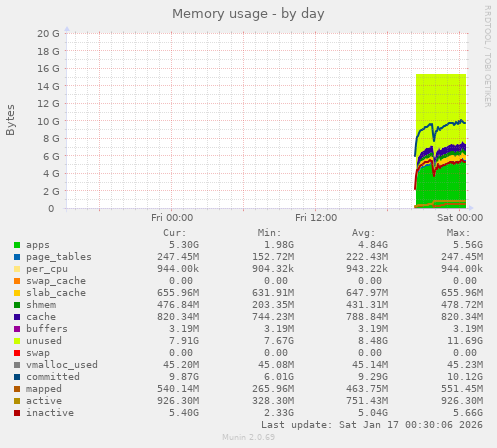Click the '10 G' y-axis tick label
Screen dimensions: 497x448
tap(48, 121)
